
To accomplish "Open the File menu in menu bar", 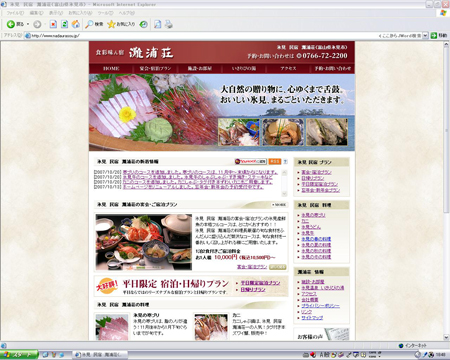I will pos(15,13).
